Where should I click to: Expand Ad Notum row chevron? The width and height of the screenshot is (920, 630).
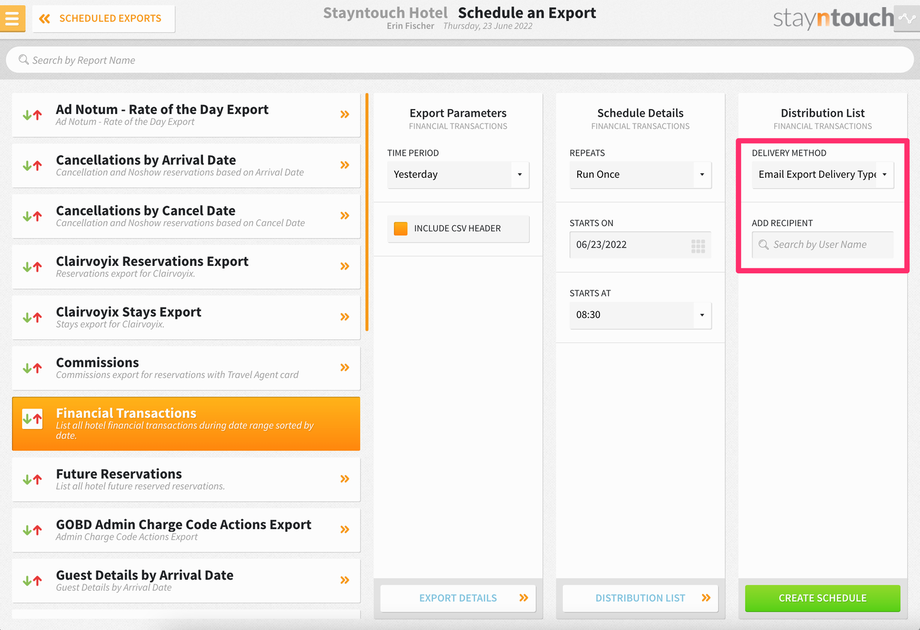pyautogui.click(x=345, y=114)
